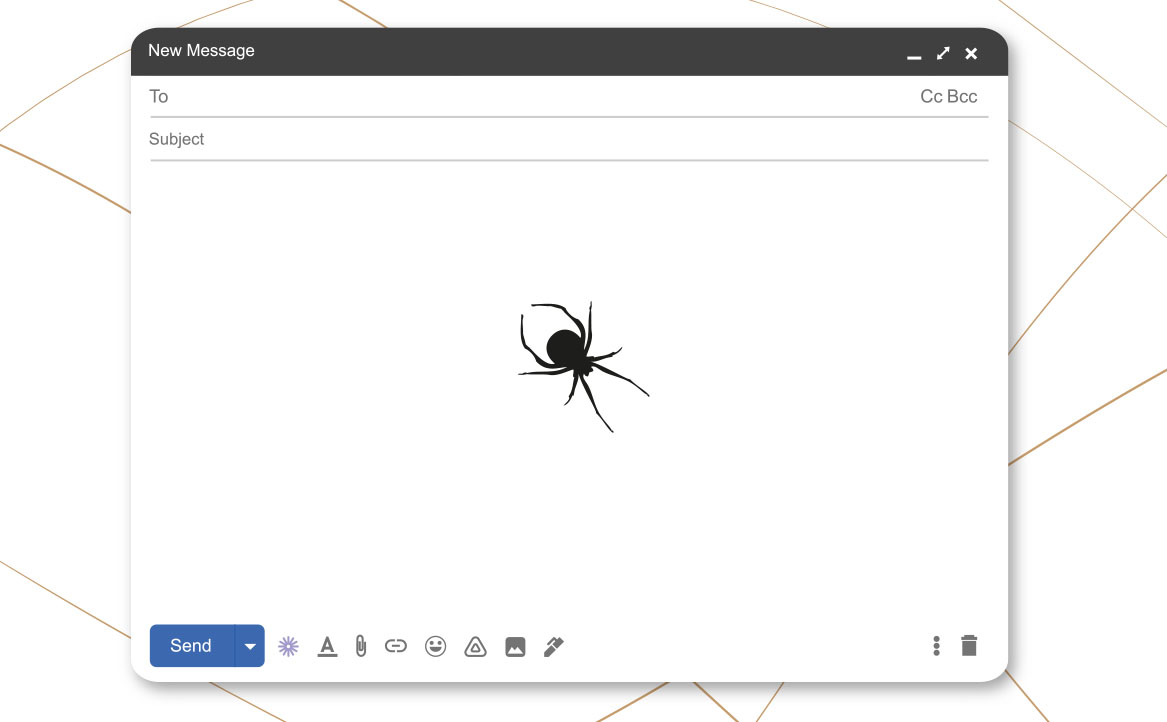Insert signature with the pen icon
The height and width of the screenshot is (722, 1167).
click(x=554, y=647)
